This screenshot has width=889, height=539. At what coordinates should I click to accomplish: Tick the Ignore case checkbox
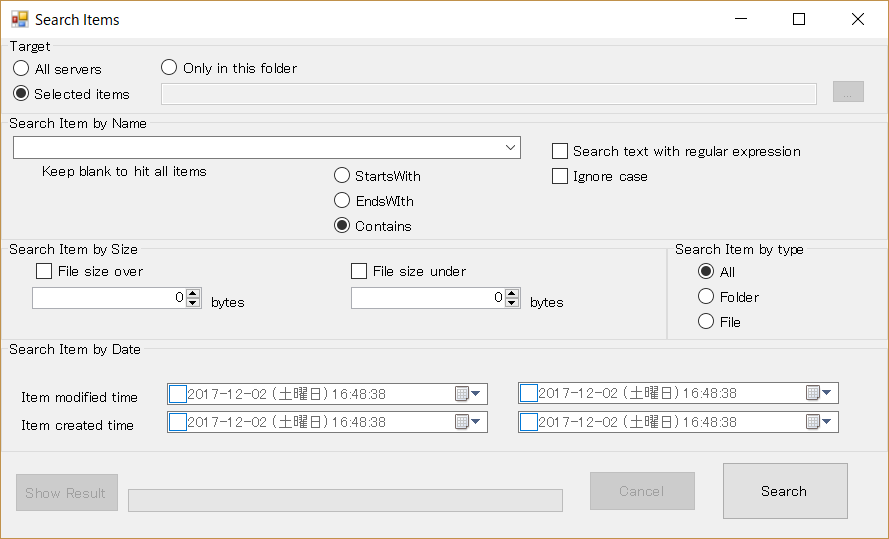[560, 176]
